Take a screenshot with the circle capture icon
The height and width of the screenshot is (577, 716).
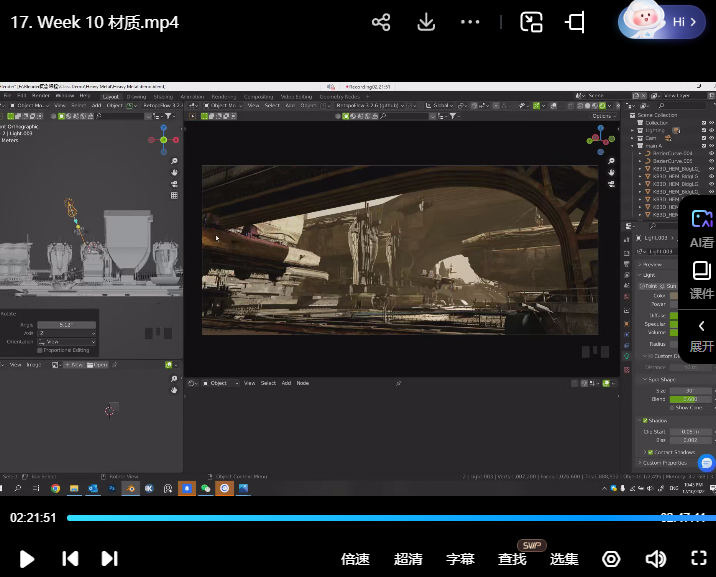(x=611, y=559)
